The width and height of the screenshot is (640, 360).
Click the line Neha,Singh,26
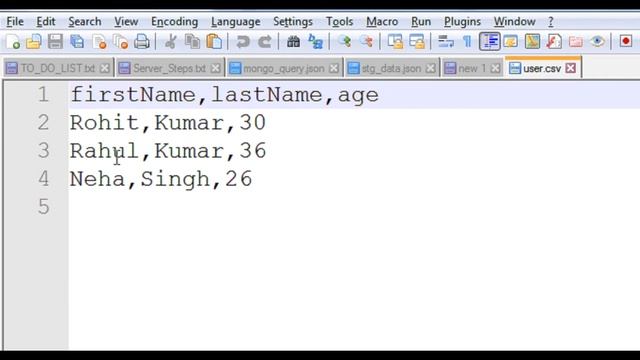click(x=161, y=179)
